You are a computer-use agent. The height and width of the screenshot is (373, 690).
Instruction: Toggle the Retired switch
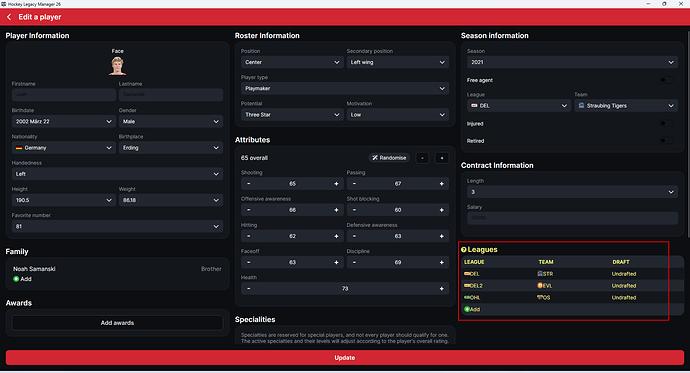coord(667,140)
